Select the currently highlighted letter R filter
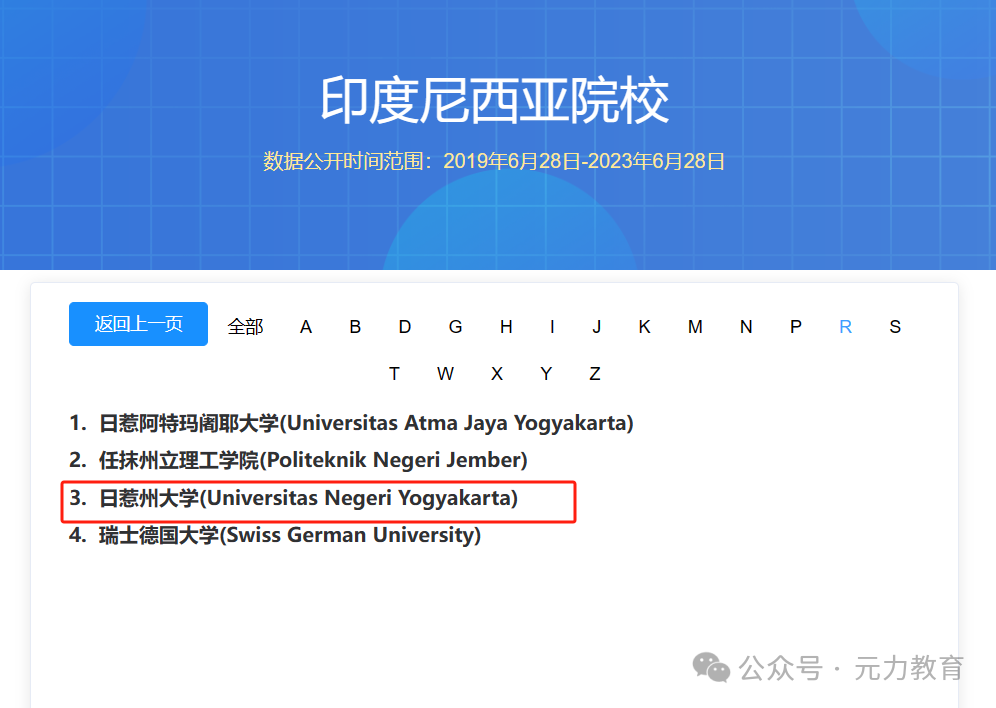 (x=845, y=326)
